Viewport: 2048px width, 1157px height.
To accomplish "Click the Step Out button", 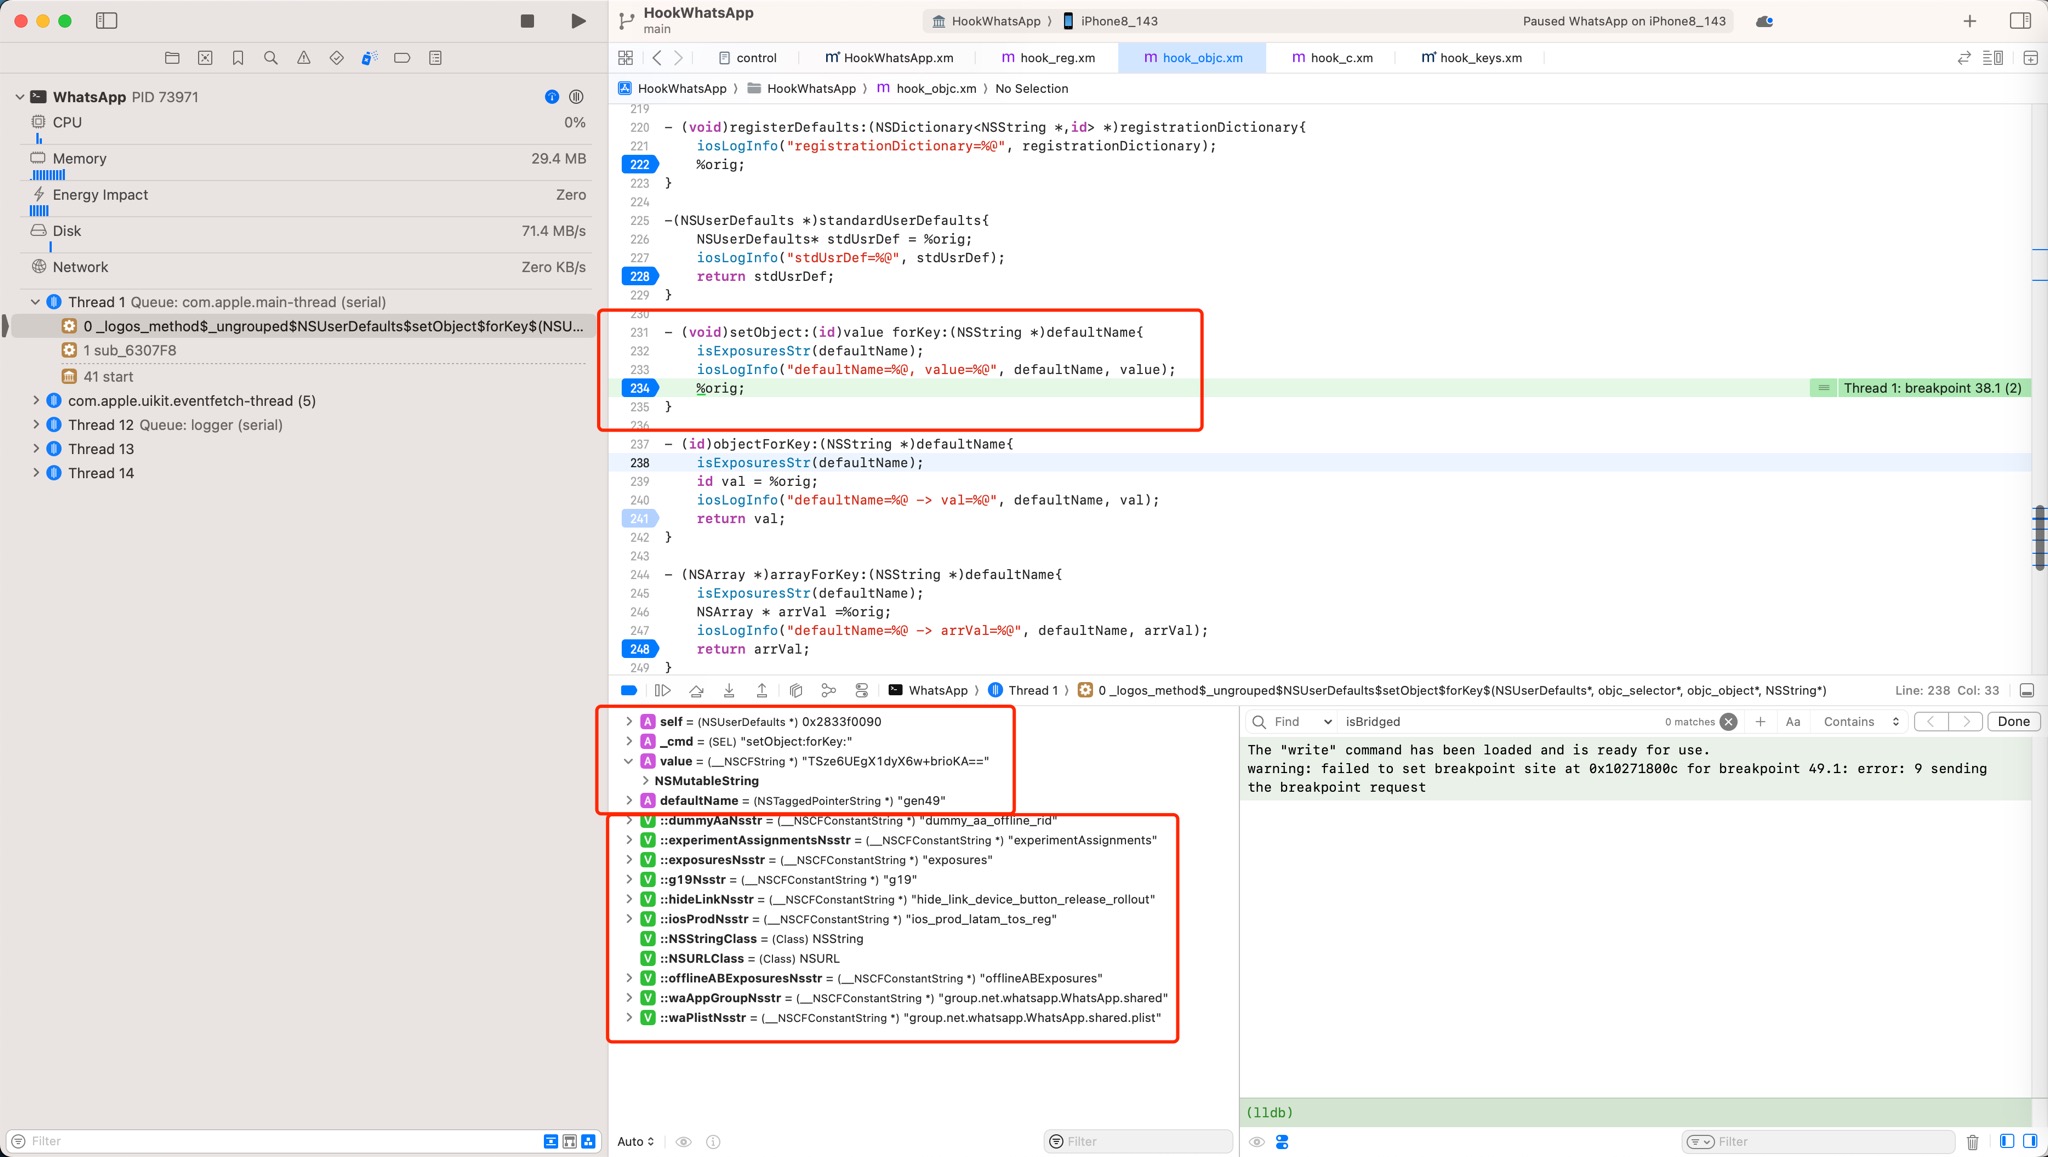I will pos(762,691).
